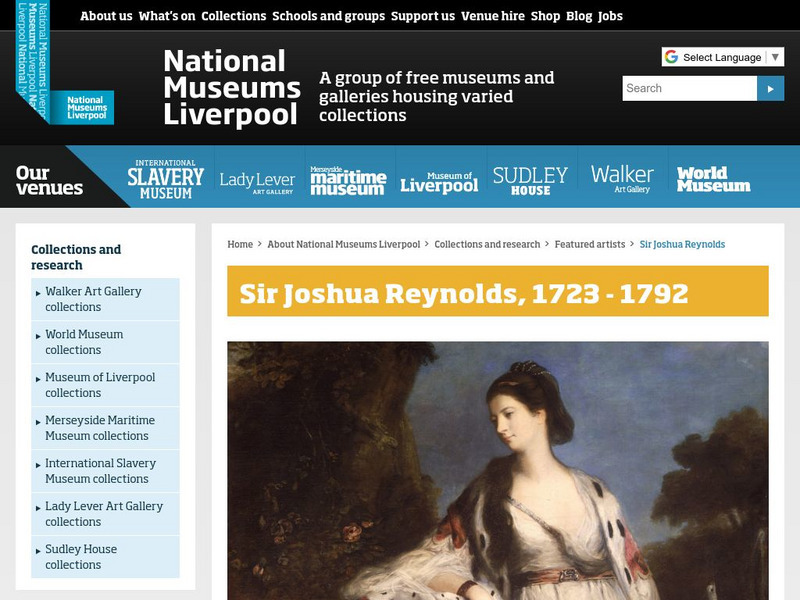Image resolution: width=800 pixels, height=600 pixels.
Task: Click inside the Search input field
Action: point(680,88)
